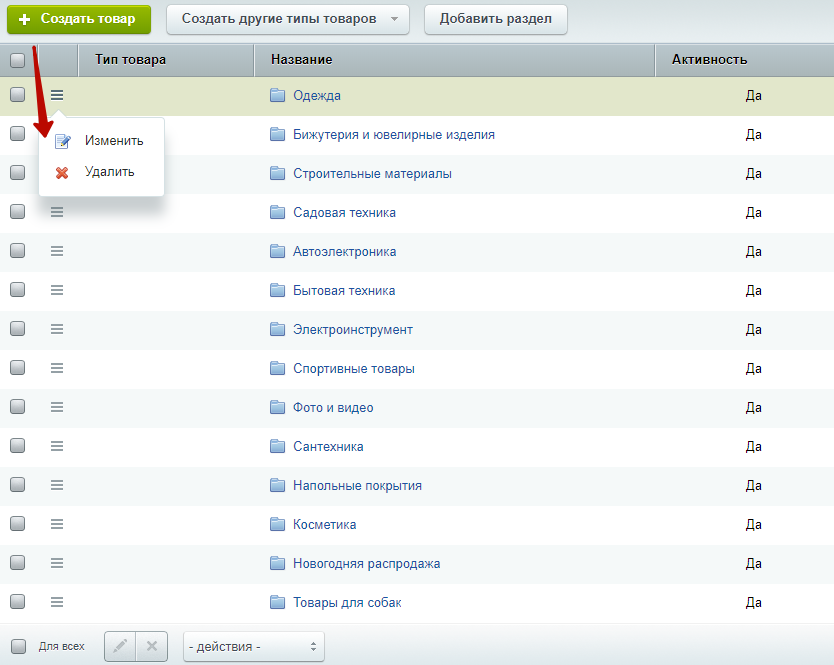Check the checkbox for Бижутерия и ювелирные изделия
The height and width of the screenshot is (665, 834).
[18, 134]
